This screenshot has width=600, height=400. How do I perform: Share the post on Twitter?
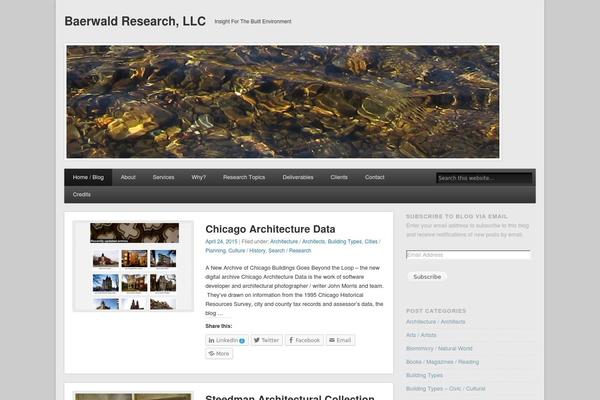click(x=267, y=340)
